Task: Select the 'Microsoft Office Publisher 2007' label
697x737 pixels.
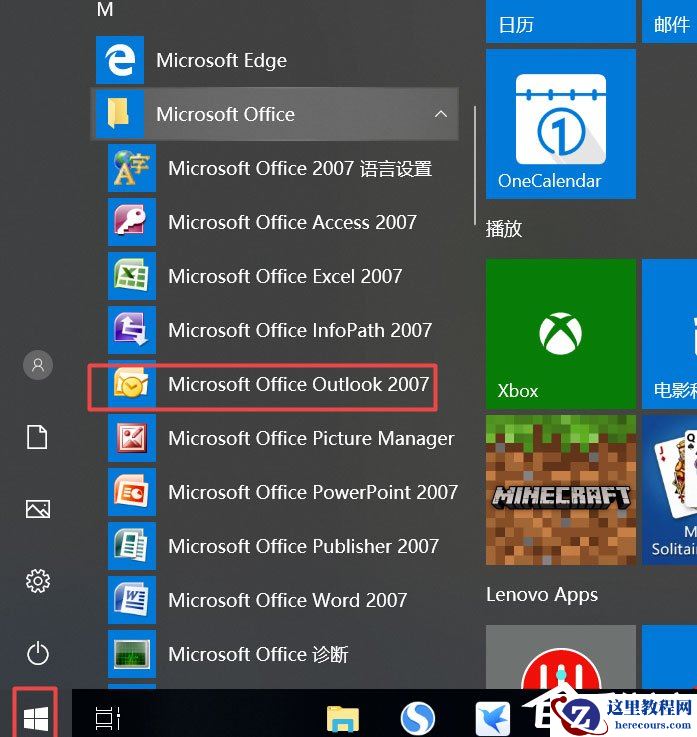Action: coord(304,546)
